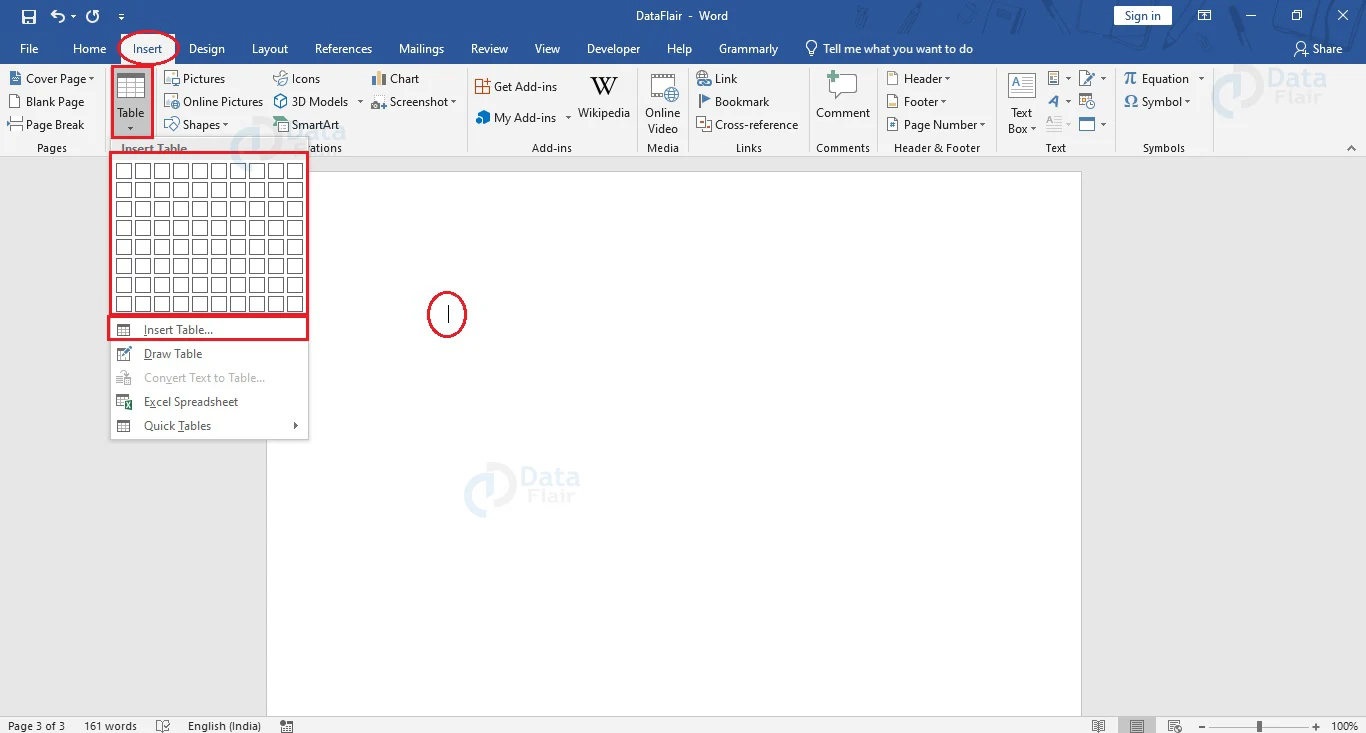Select the View ribbon tab
1366x733 pixels.
click(x=547, y=48)
